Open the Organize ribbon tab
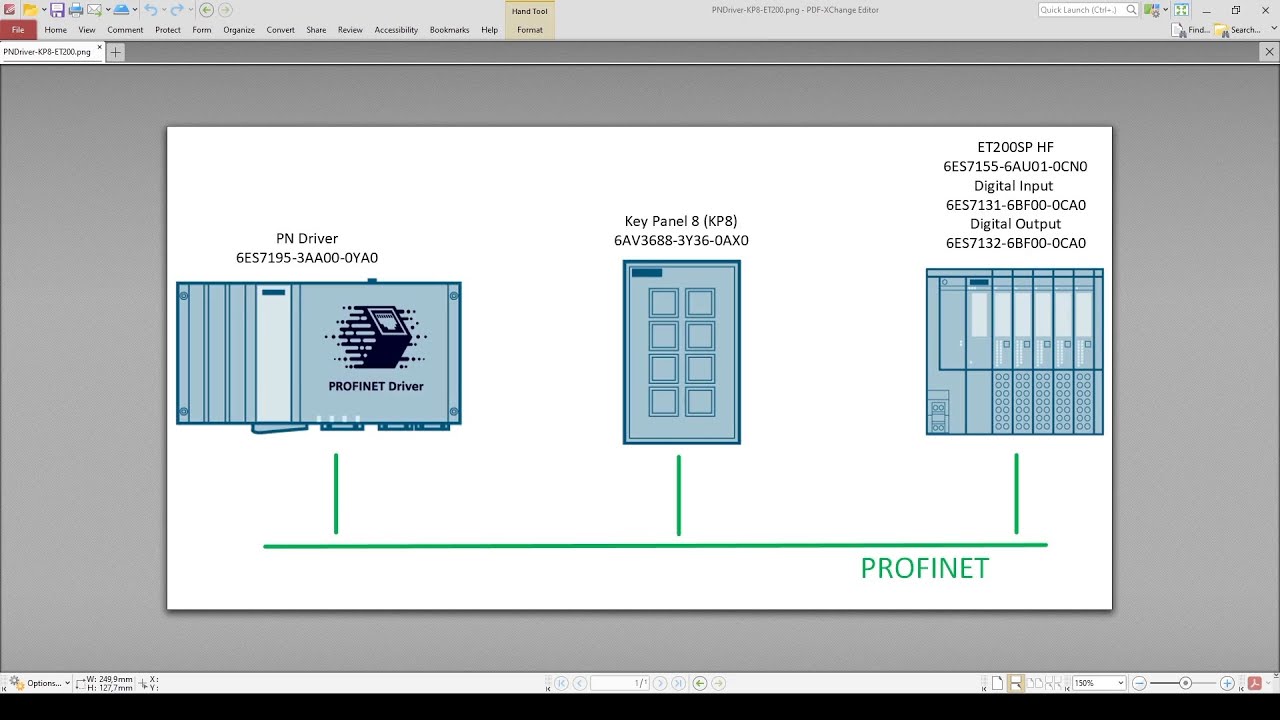1280x720 pixels. 239,30
